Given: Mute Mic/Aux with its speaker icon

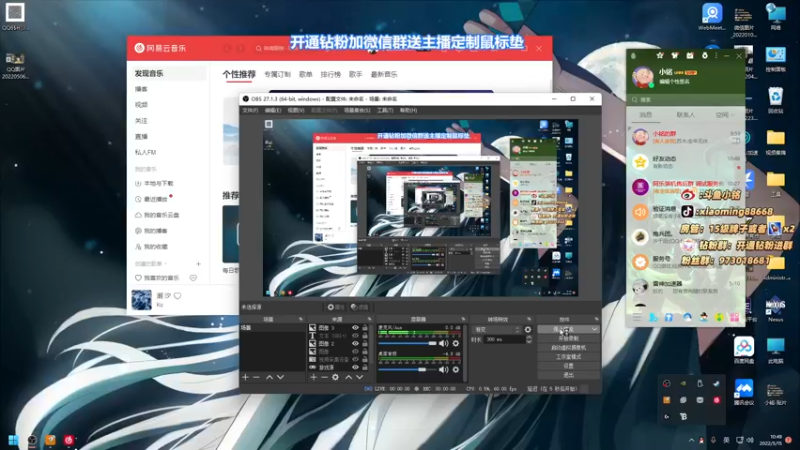Looking at the screenshot, I should pyautogui.click(x=443, y=343).
